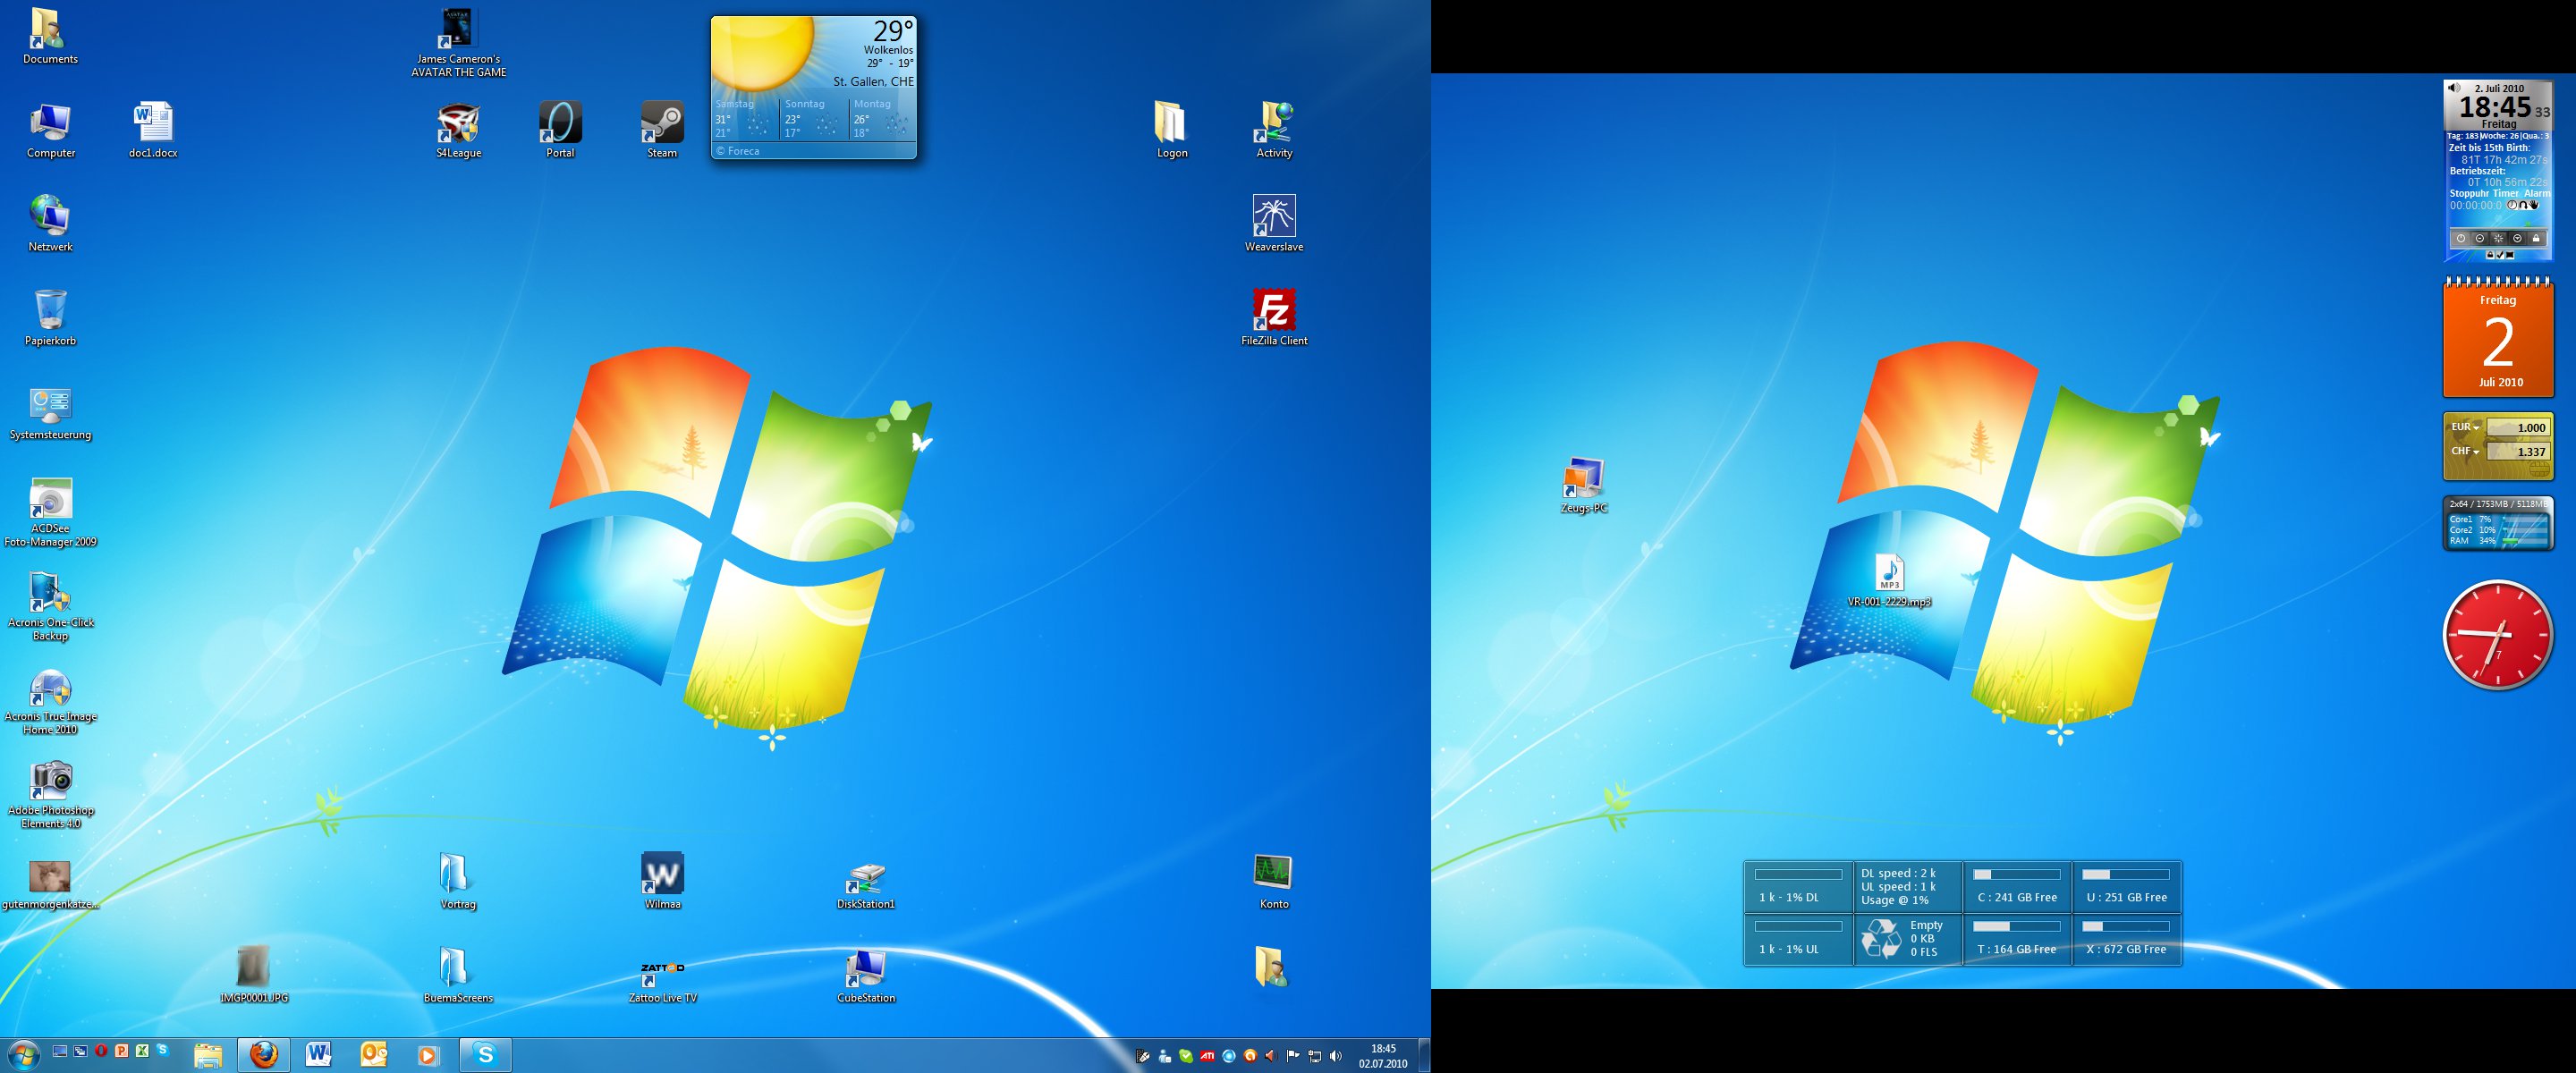
Task: Open the Montag forecast in weather gadget
Action: 882,118
